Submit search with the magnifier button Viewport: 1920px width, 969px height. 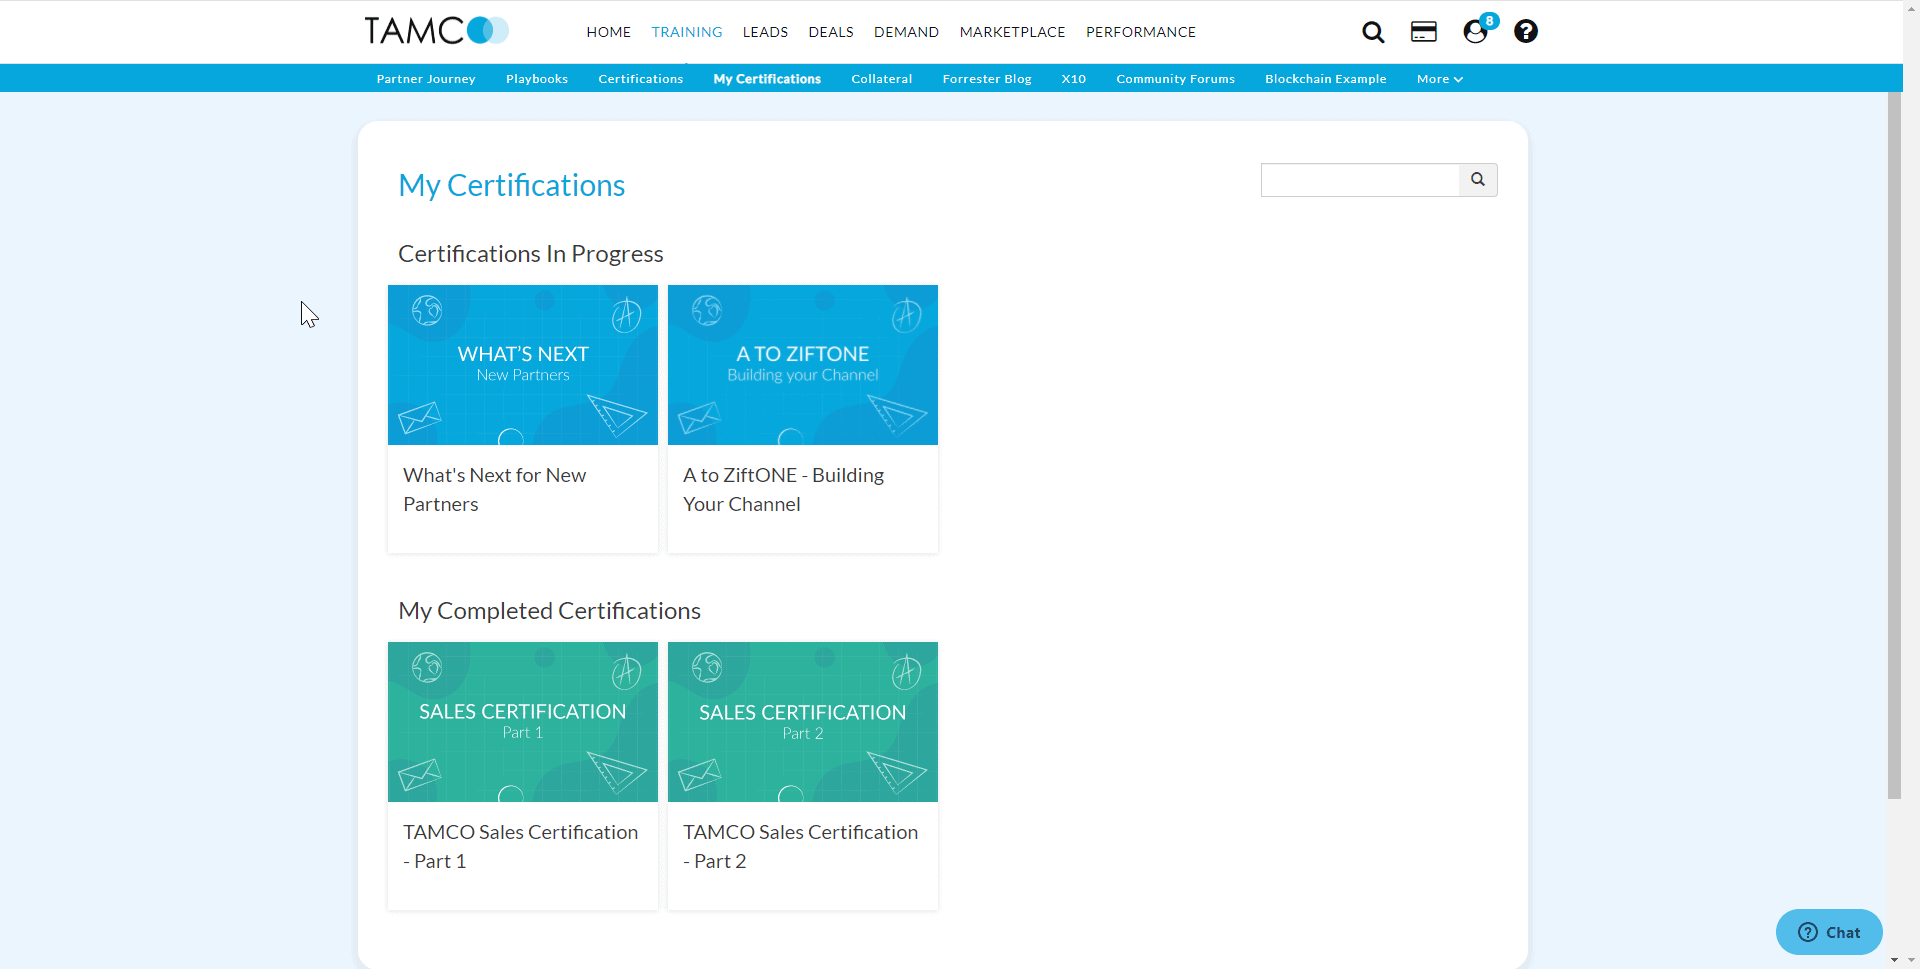tap(1477, 180)
